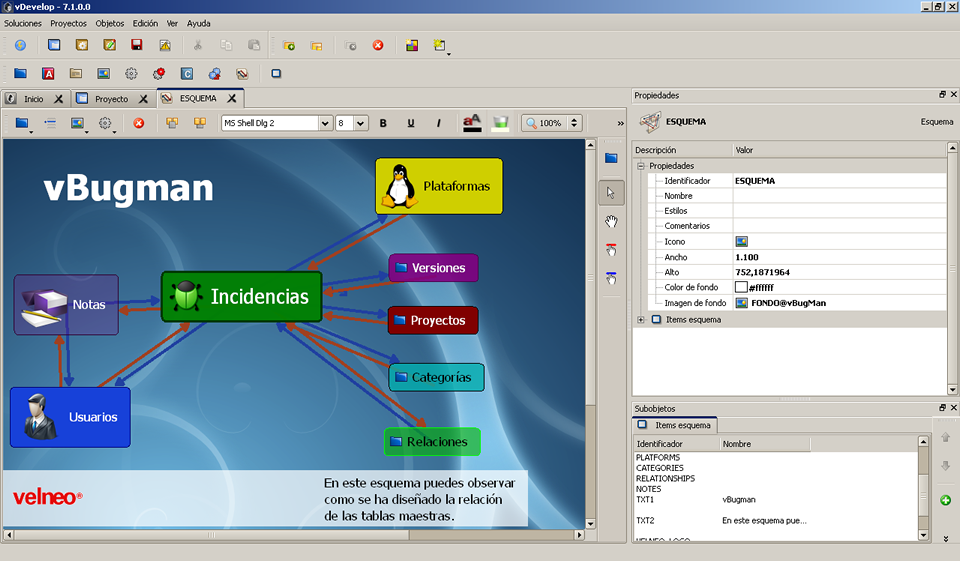Open the font size dropdown showing 8
Image resolution: width=960 pixels, height=561 pixels.
(x=361, y=123)
